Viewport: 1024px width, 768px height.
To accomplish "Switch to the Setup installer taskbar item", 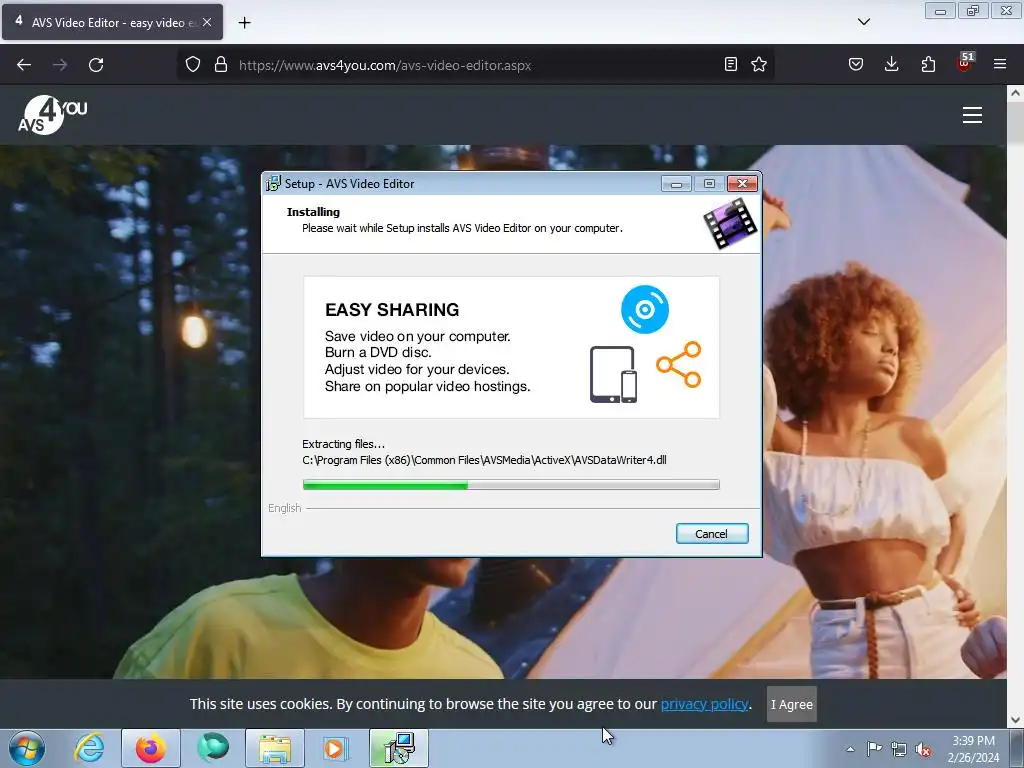I will coord(399,748).
